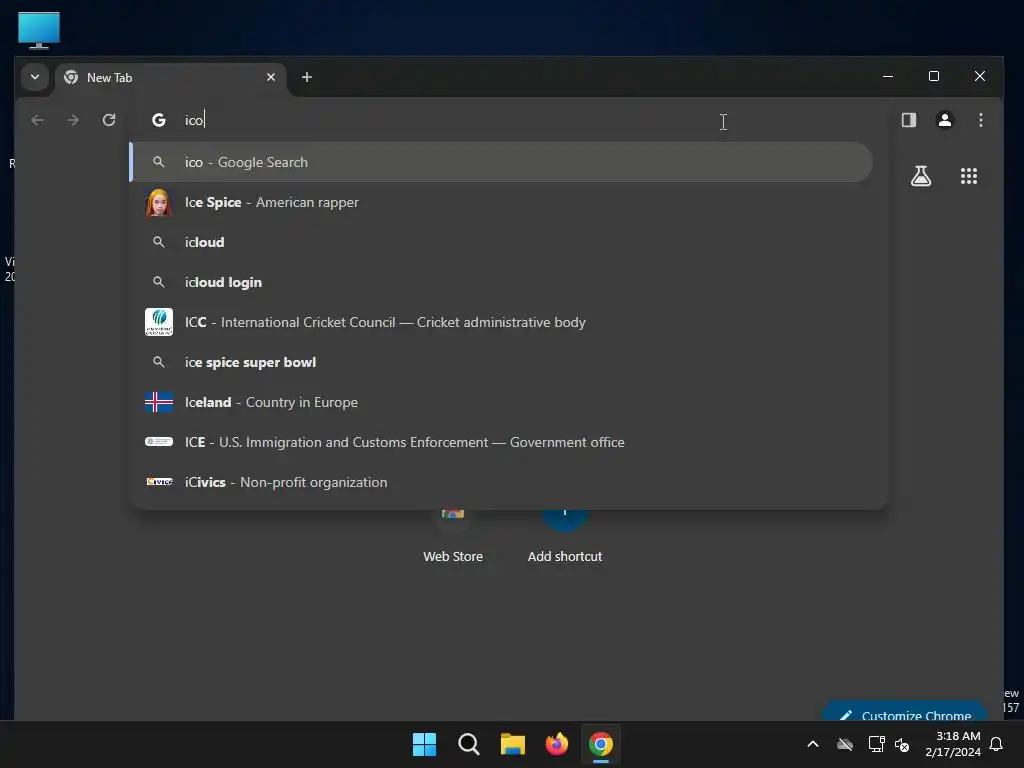This screenshot has height=768, width=1024.
Task: Click the Google G icon in address bar
Action: [159, 120]
